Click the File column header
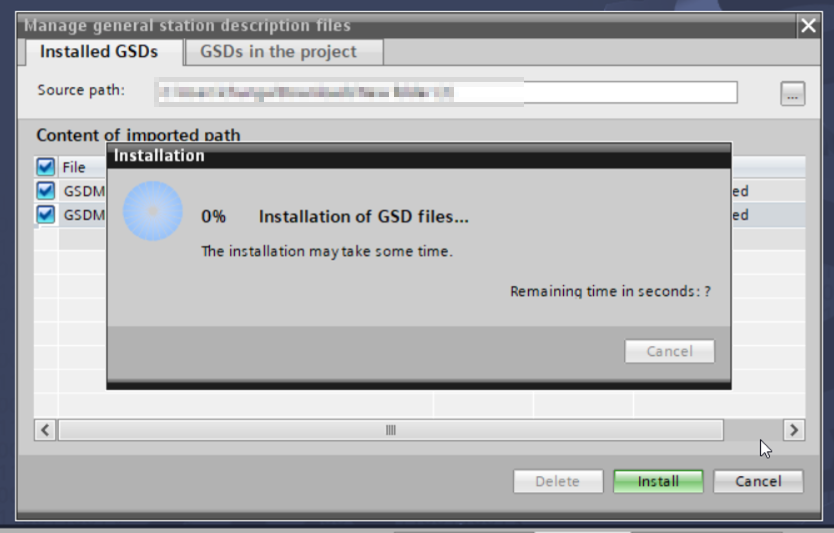Image resolution: width=834 pixels, height=533 pixels. 74,167
